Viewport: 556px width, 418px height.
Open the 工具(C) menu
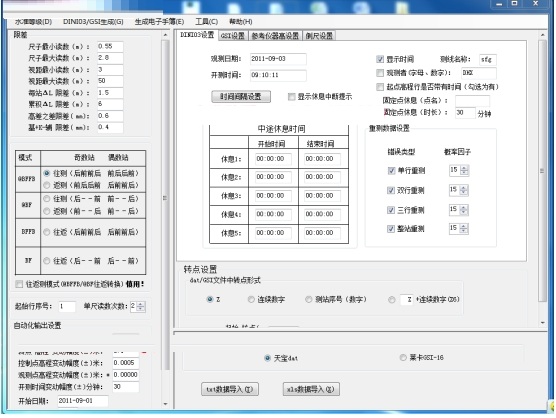[206, 22]
